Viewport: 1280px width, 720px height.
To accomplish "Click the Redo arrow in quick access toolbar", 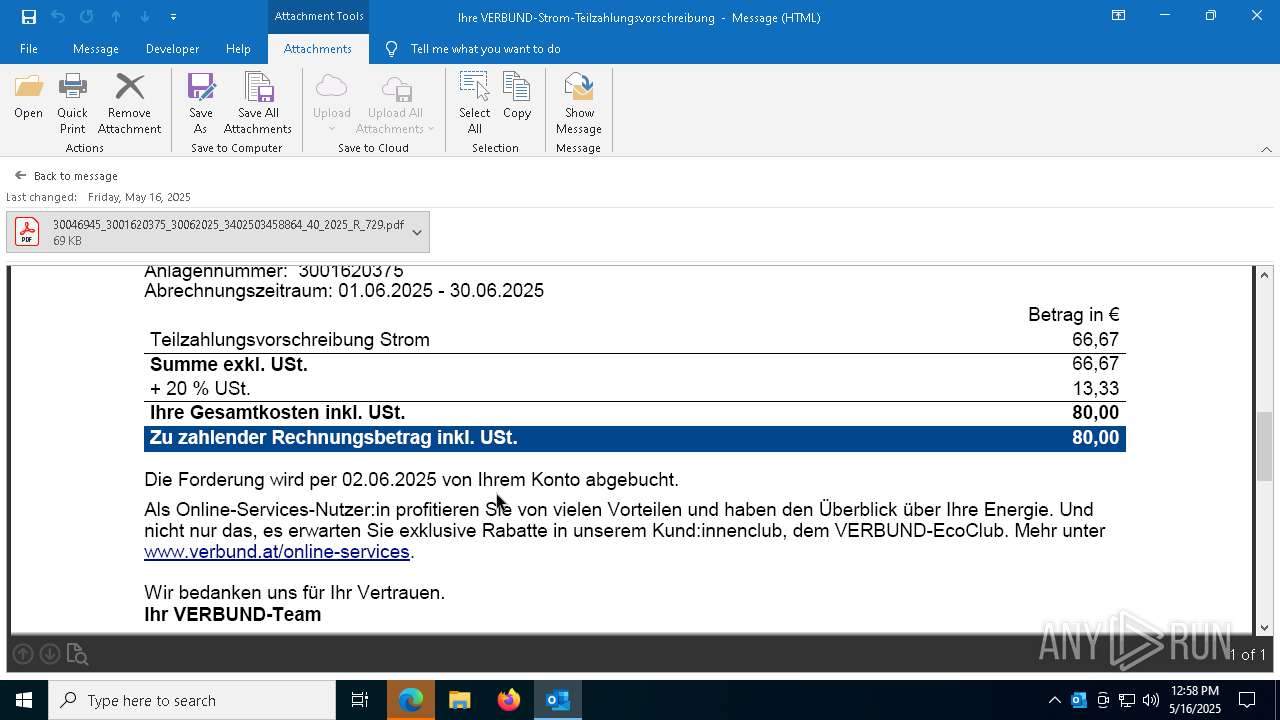I will (87, 17).
